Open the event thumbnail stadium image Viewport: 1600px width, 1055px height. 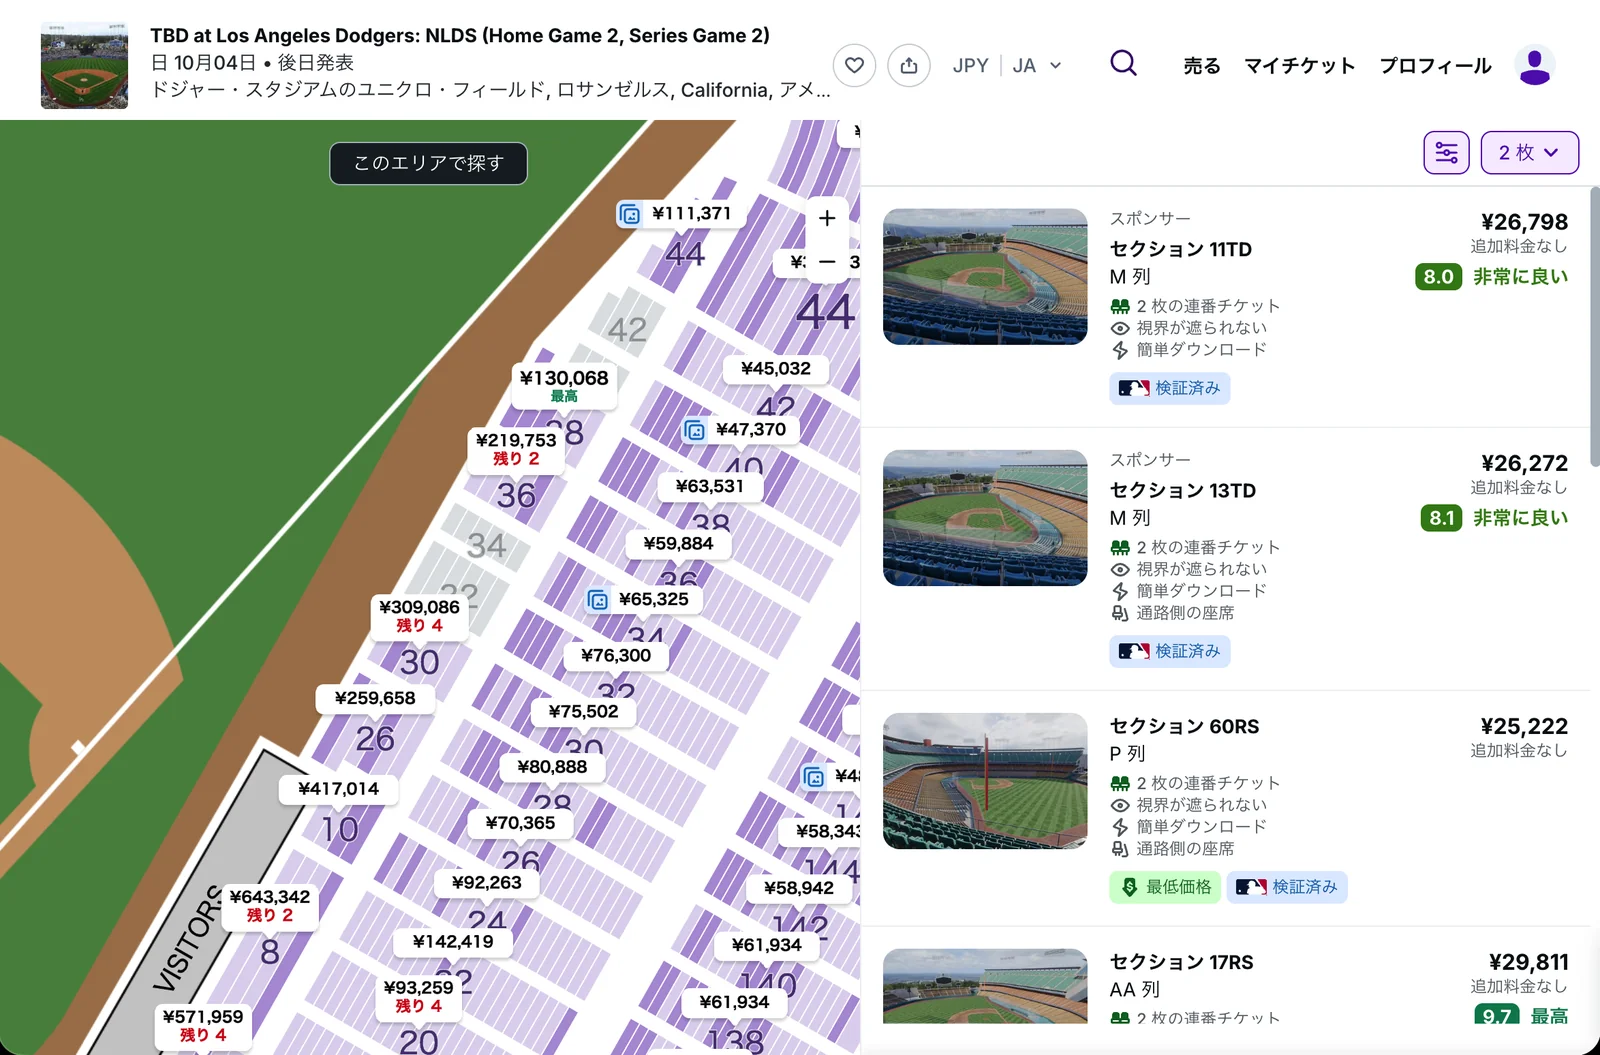84,65
